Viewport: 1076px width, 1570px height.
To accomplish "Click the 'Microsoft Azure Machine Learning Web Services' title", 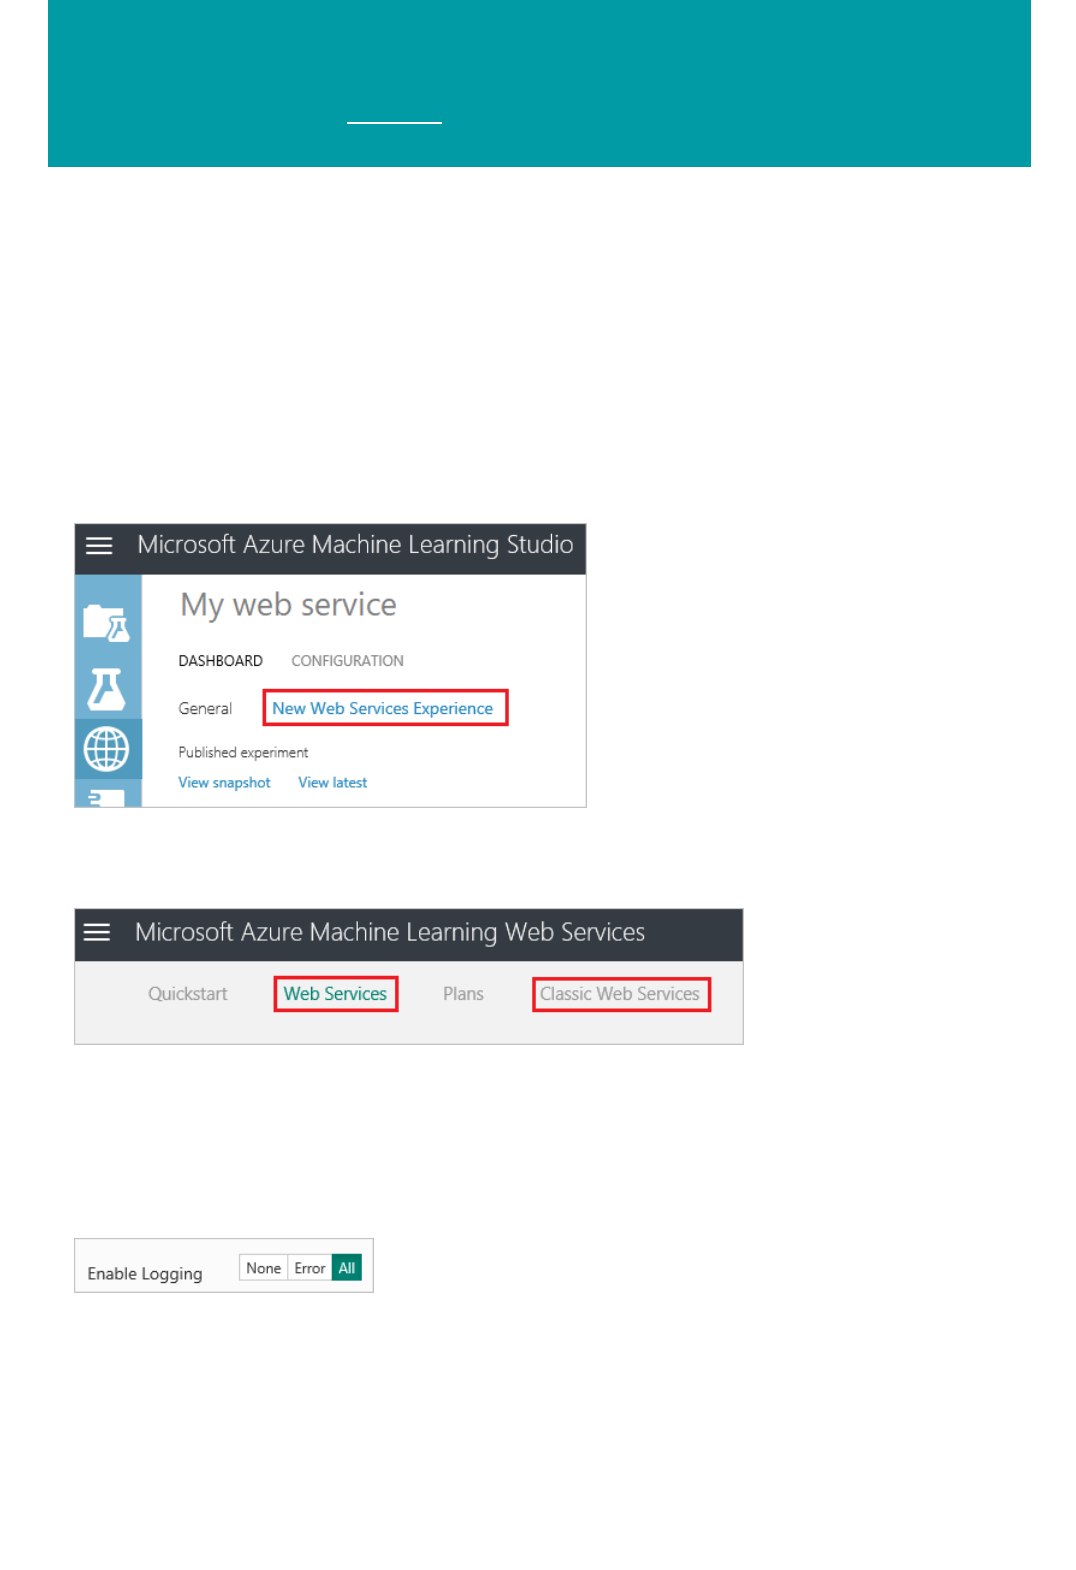I will click(x=390, y=932).
